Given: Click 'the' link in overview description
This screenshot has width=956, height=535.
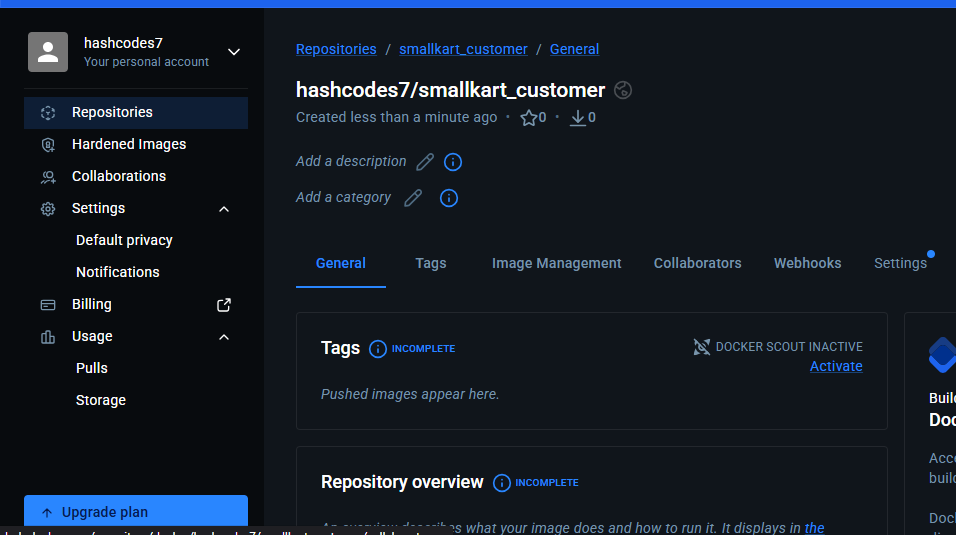Looking at the screenshot, I should coord(814,528).
